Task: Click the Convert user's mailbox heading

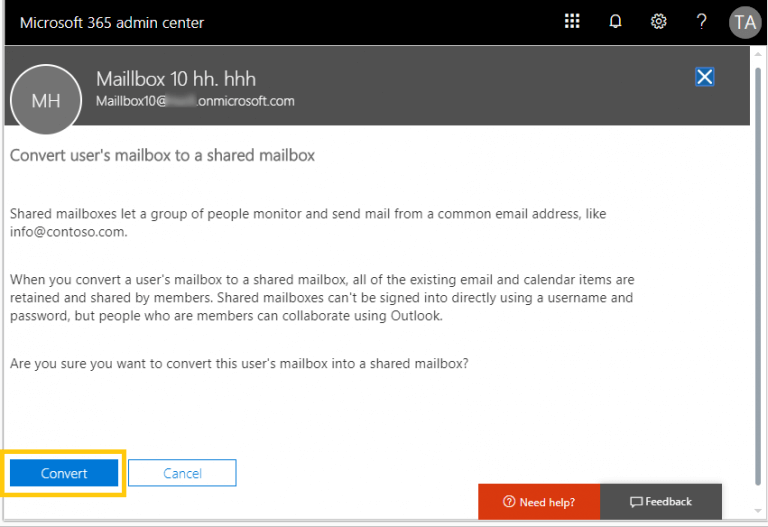Action: [162, 155]
